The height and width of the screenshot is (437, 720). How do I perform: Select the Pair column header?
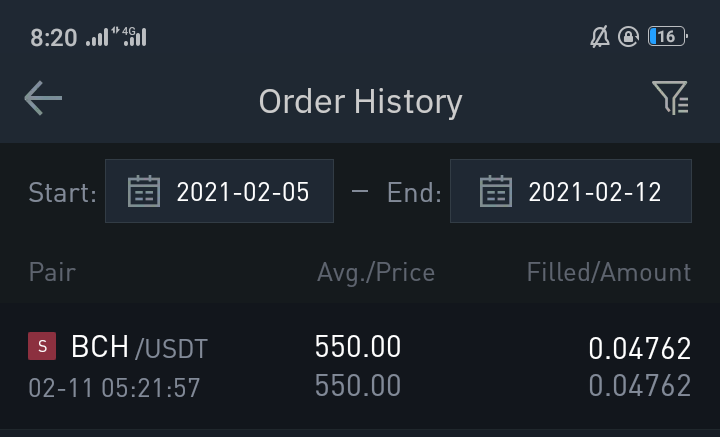[x=52, y=272]
